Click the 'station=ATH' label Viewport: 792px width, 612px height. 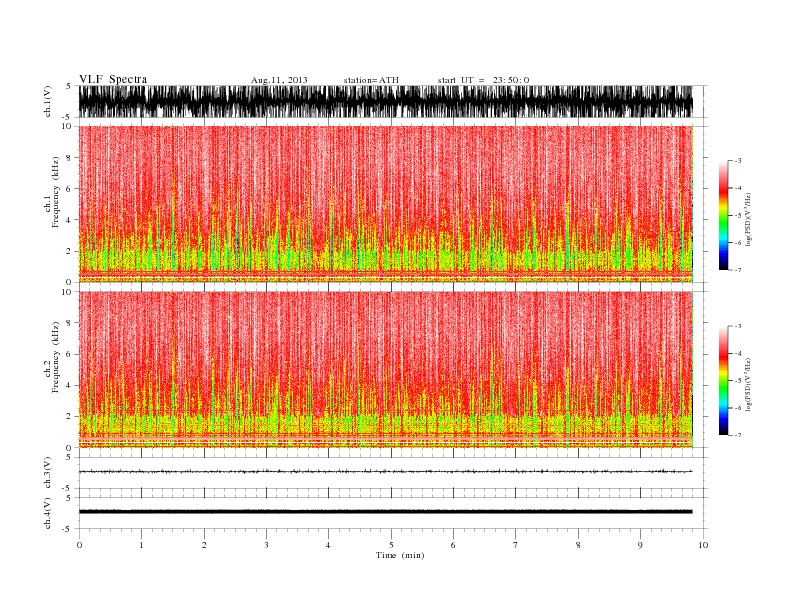pyautogui.click(x=371, y=80)
